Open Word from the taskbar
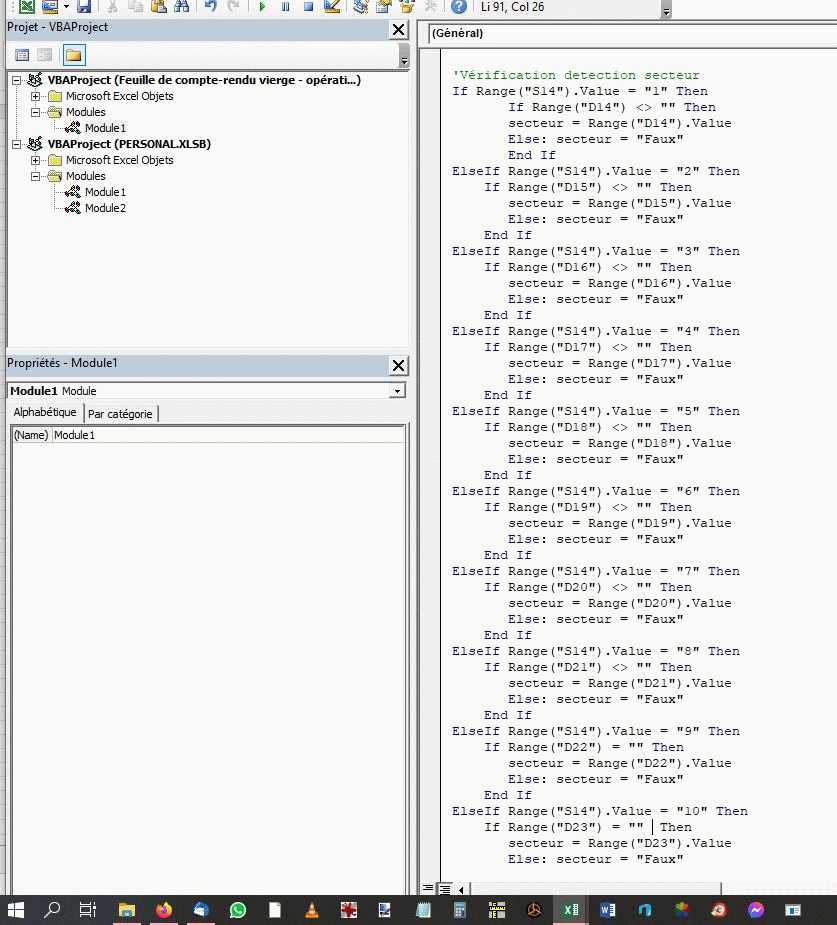Image resolution: width=837 pixels, height=925 pixels. click(608, 910)
